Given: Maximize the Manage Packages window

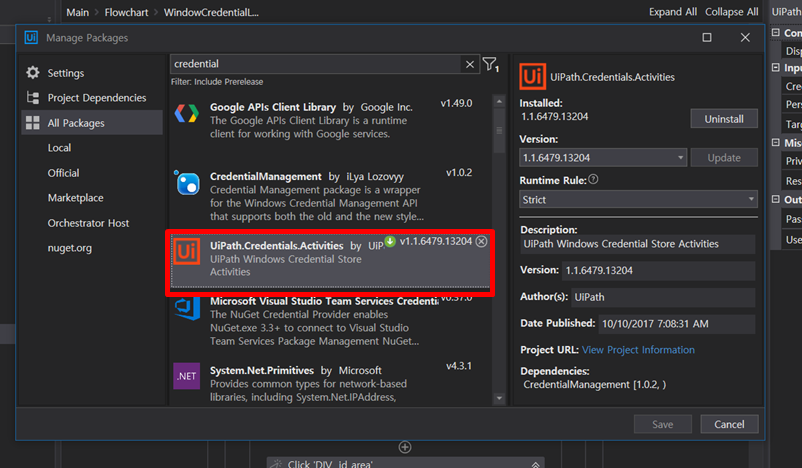Looking at the screenshot, I should coord(707,37).
